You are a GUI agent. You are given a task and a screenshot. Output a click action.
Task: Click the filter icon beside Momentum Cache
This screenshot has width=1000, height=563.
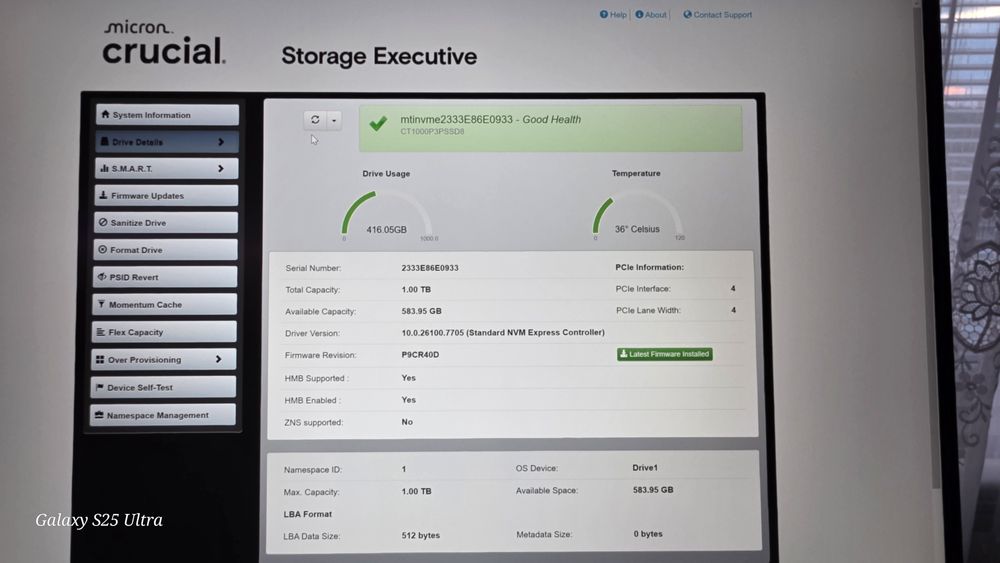pos(101,304)
